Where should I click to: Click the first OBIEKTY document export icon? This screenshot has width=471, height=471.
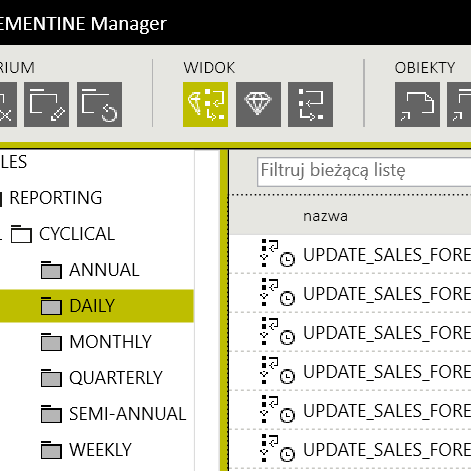tap(417, 104)
